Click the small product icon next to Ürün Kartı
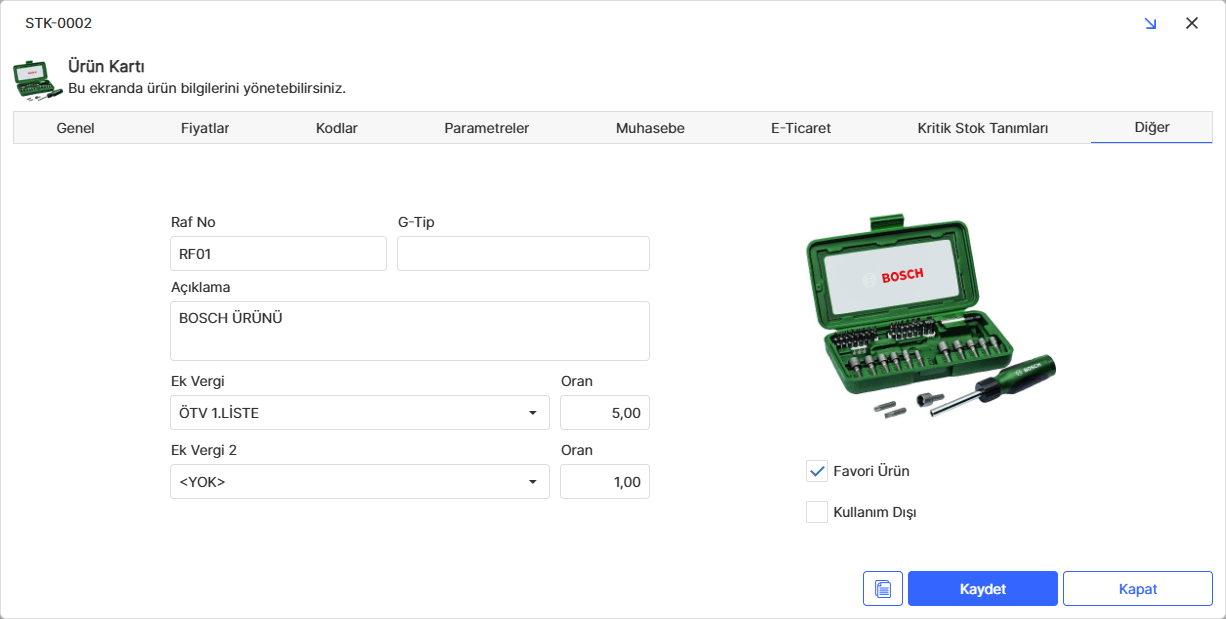Screen dimensions: 1226x619 point(37,80)
